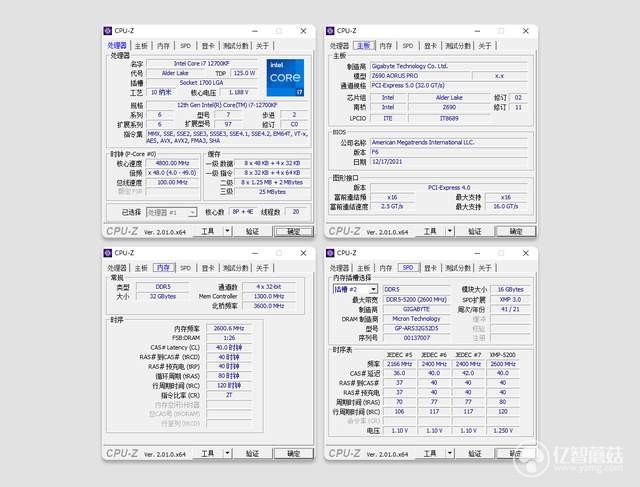Click 确定 button in mainboard window
This screenshot has height=487, width=640.
click(x=516, y=231)
